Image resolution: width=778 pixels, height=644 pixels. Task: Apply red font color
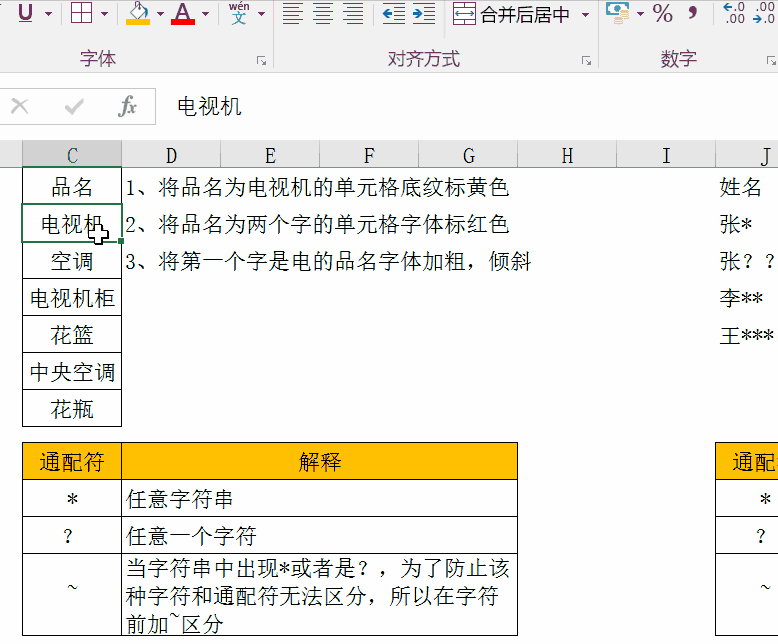pos(183,13)
